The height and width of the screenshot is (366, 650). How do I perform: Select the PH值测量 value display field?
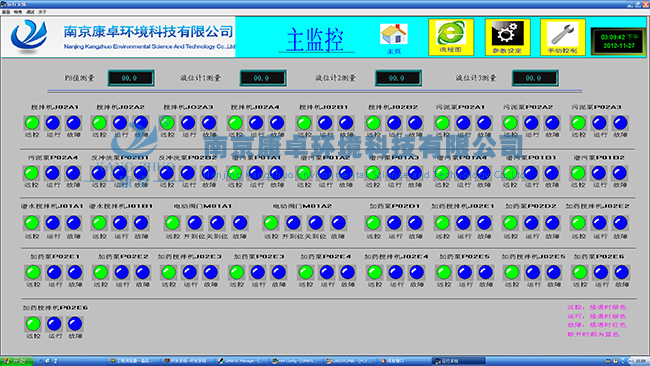[x=131, y=78]
